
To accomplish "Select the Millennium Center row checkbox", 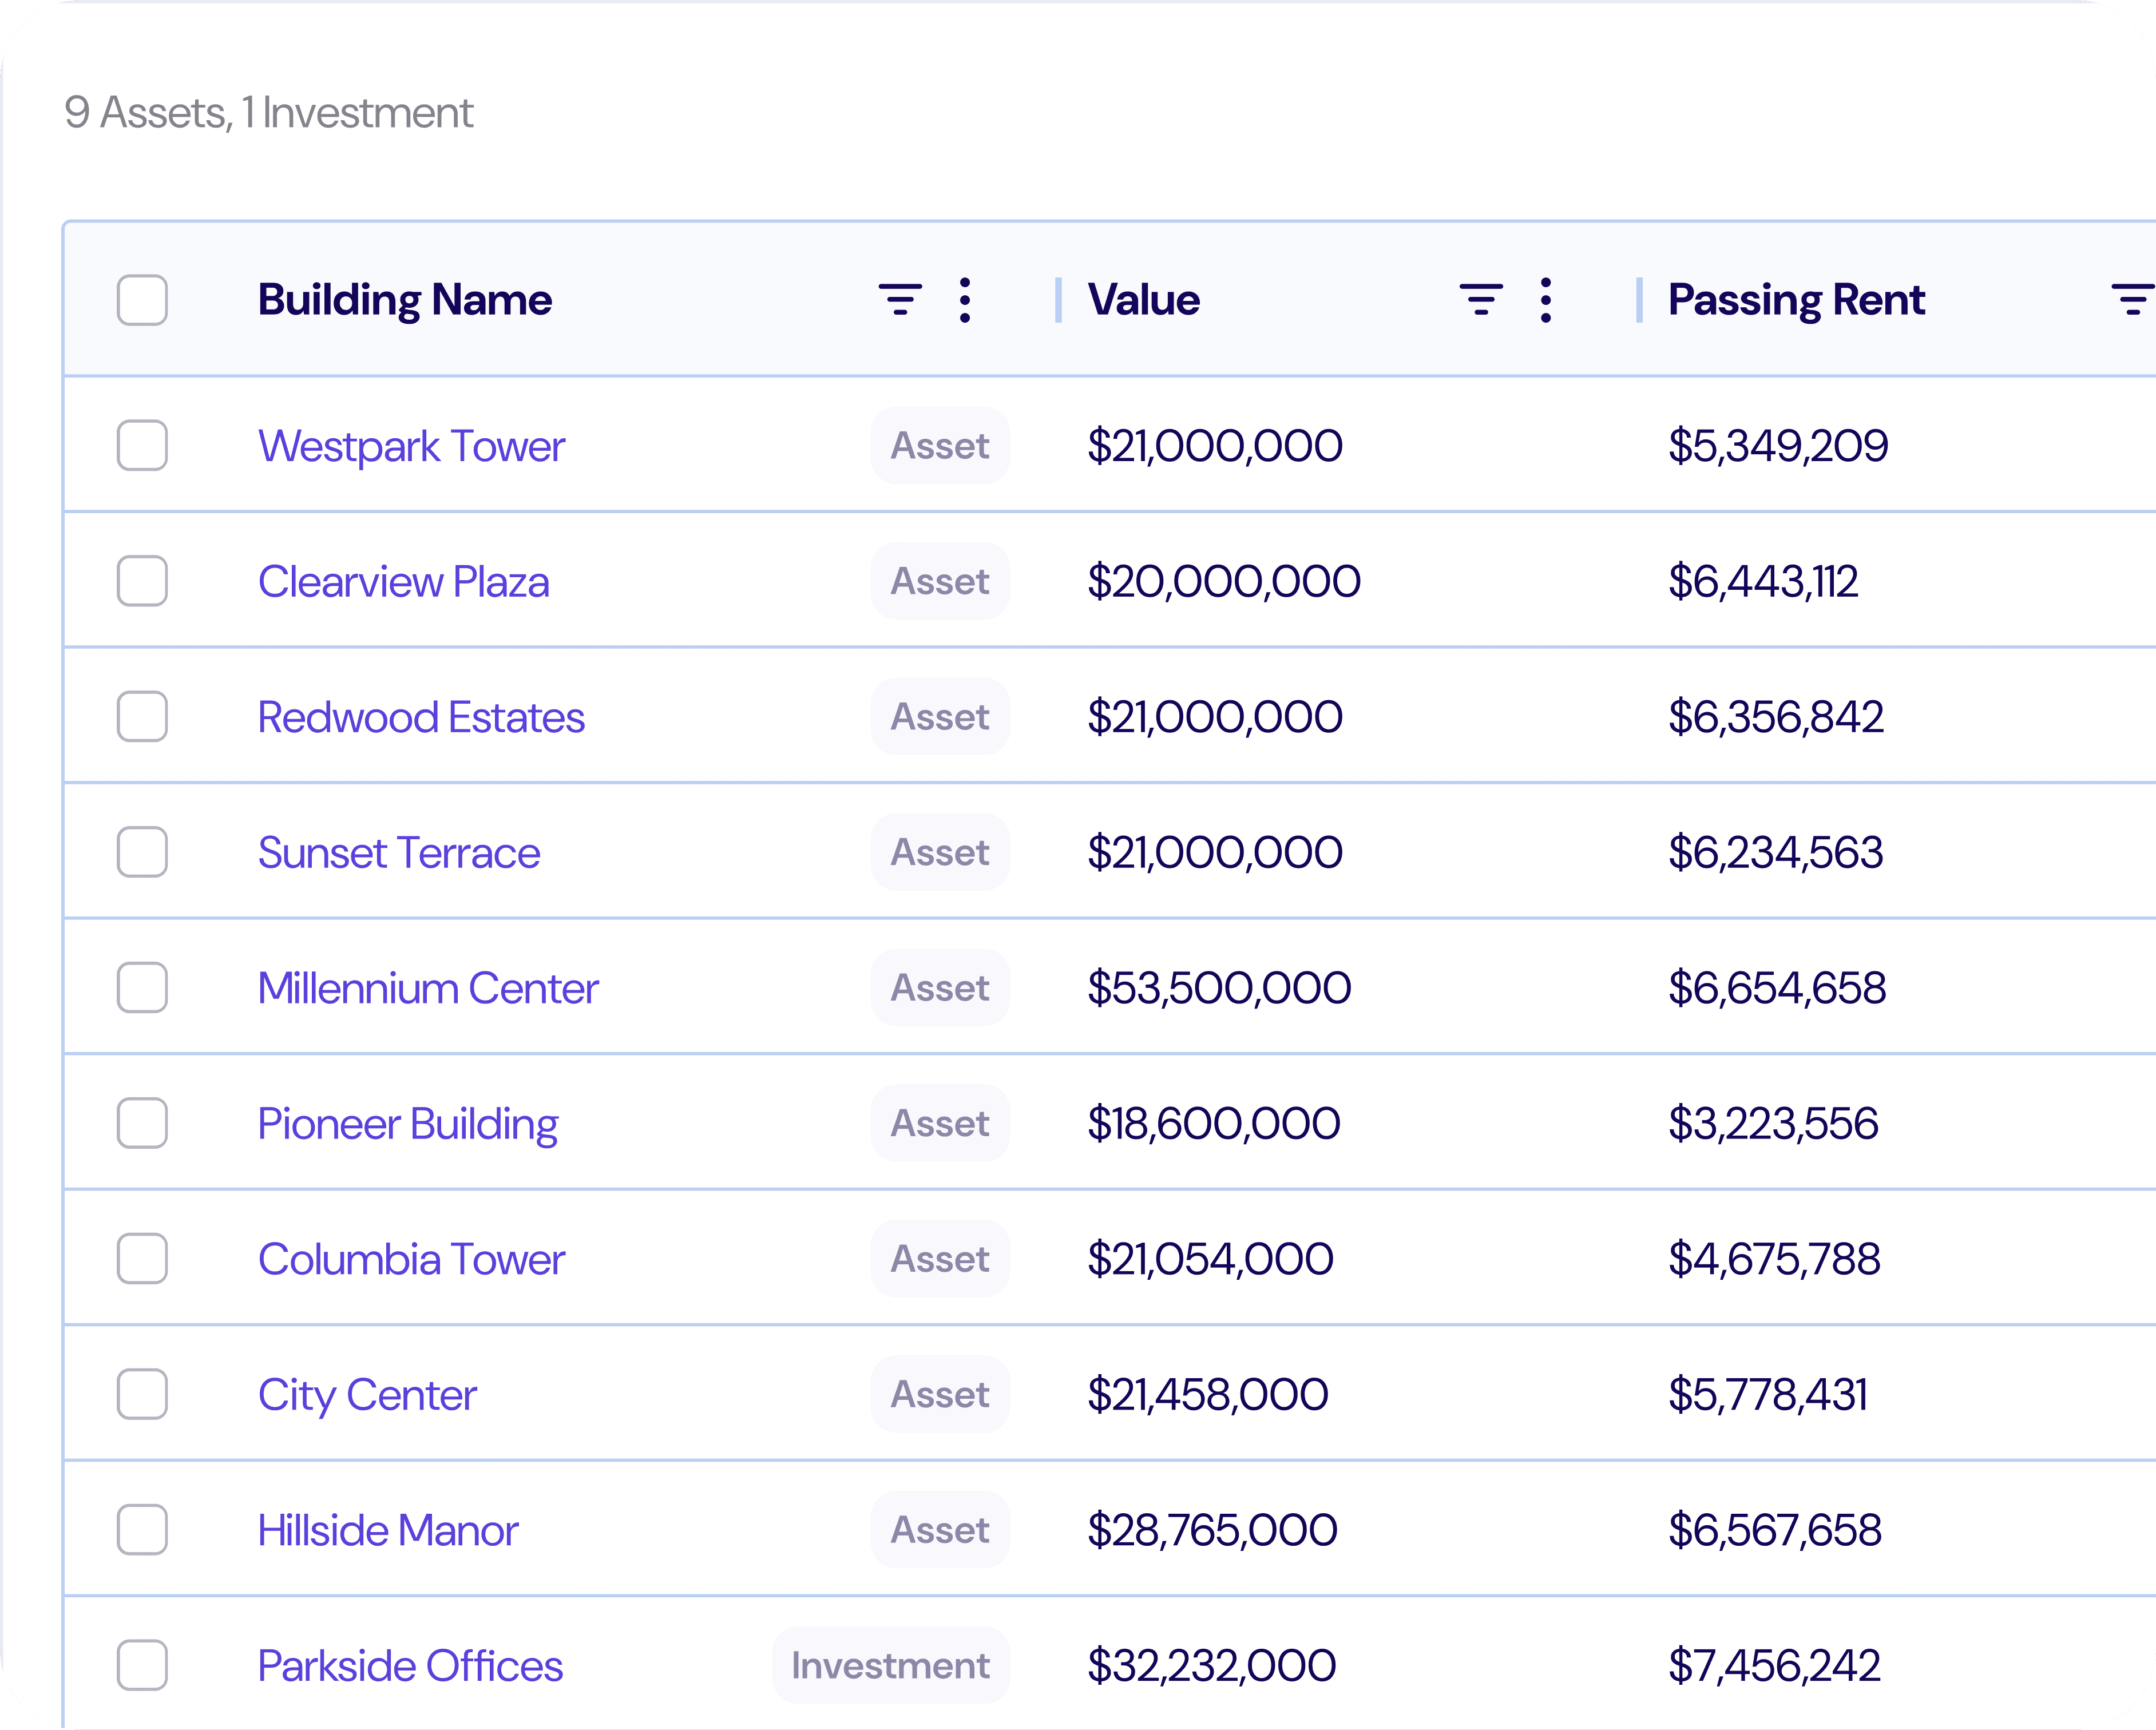I will [142, 987].
